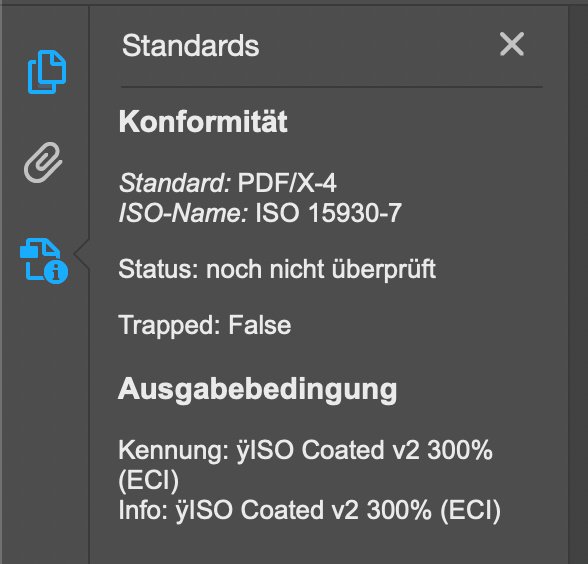Select the Konformität section heading

click(203, 122)
